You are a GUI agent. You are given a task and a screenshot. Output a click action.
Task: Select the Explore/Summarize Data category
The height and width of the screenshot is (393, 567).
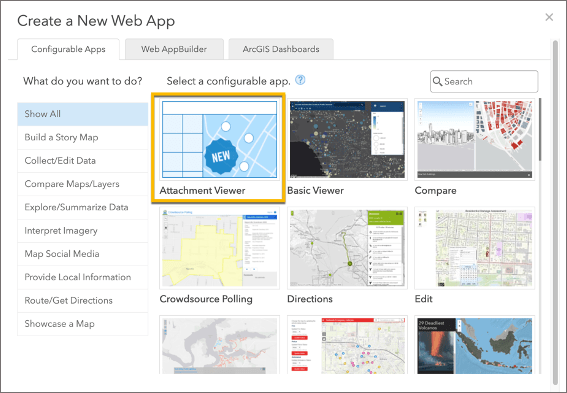click(x=82, y=207)
